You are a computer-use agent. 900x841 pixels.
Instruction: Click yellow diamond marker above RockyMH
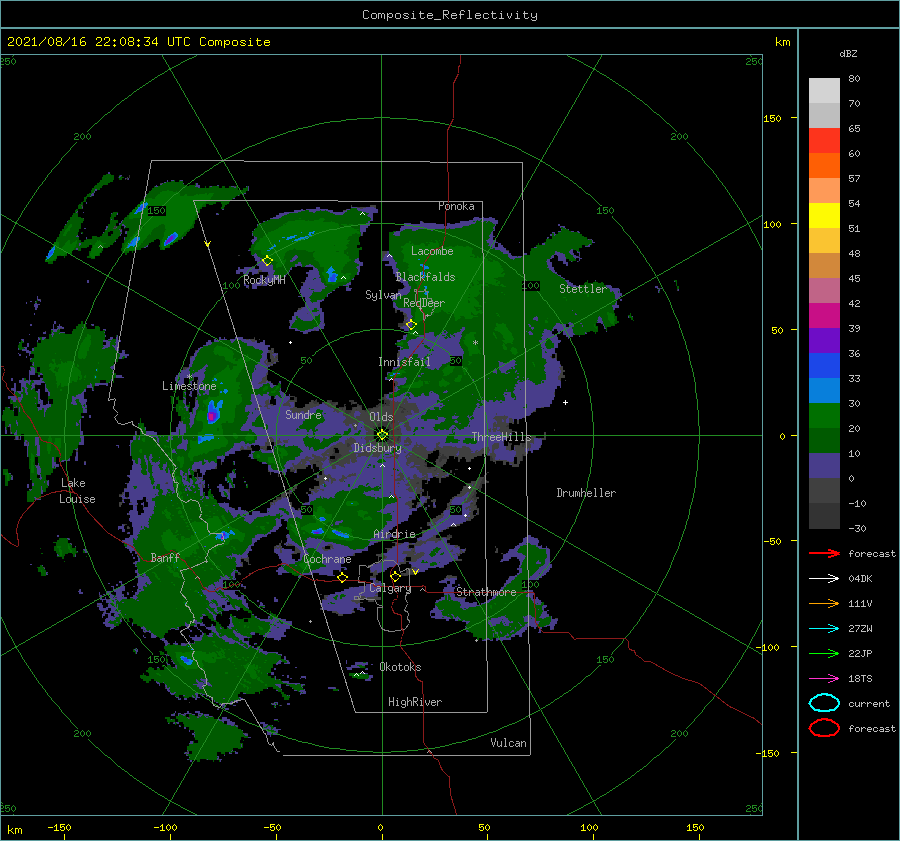coord(267,261)
